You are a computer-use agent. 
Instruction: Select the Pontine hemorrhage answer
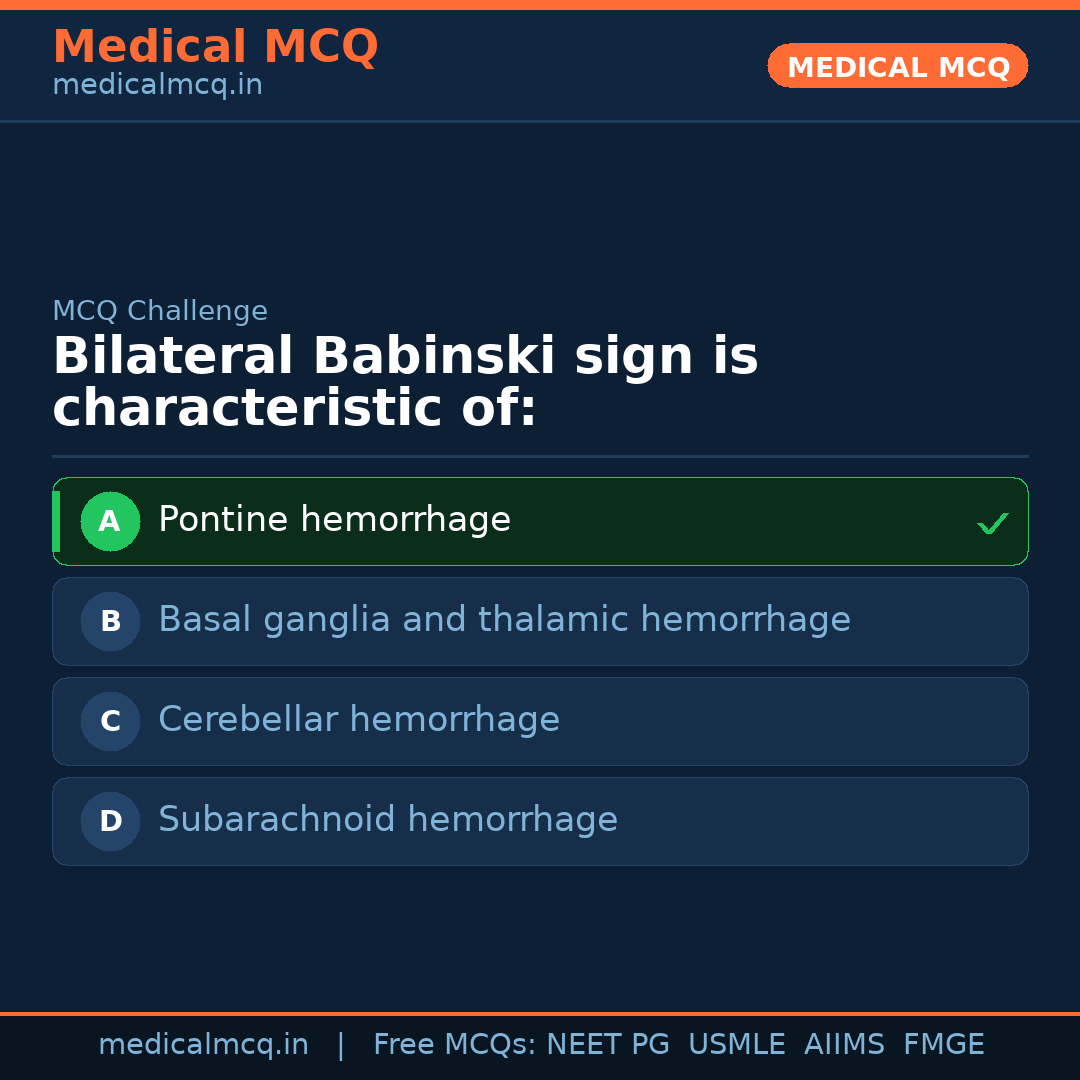pos(334,520)
